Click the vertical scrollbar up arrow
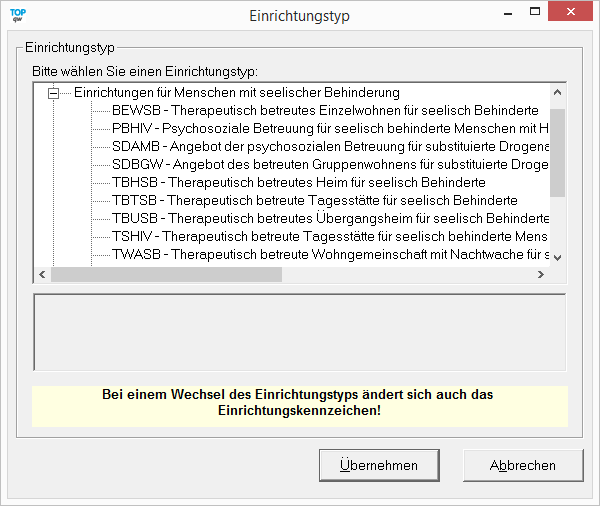The height and width of the screenshot is (506, 600). click(558, 92)
